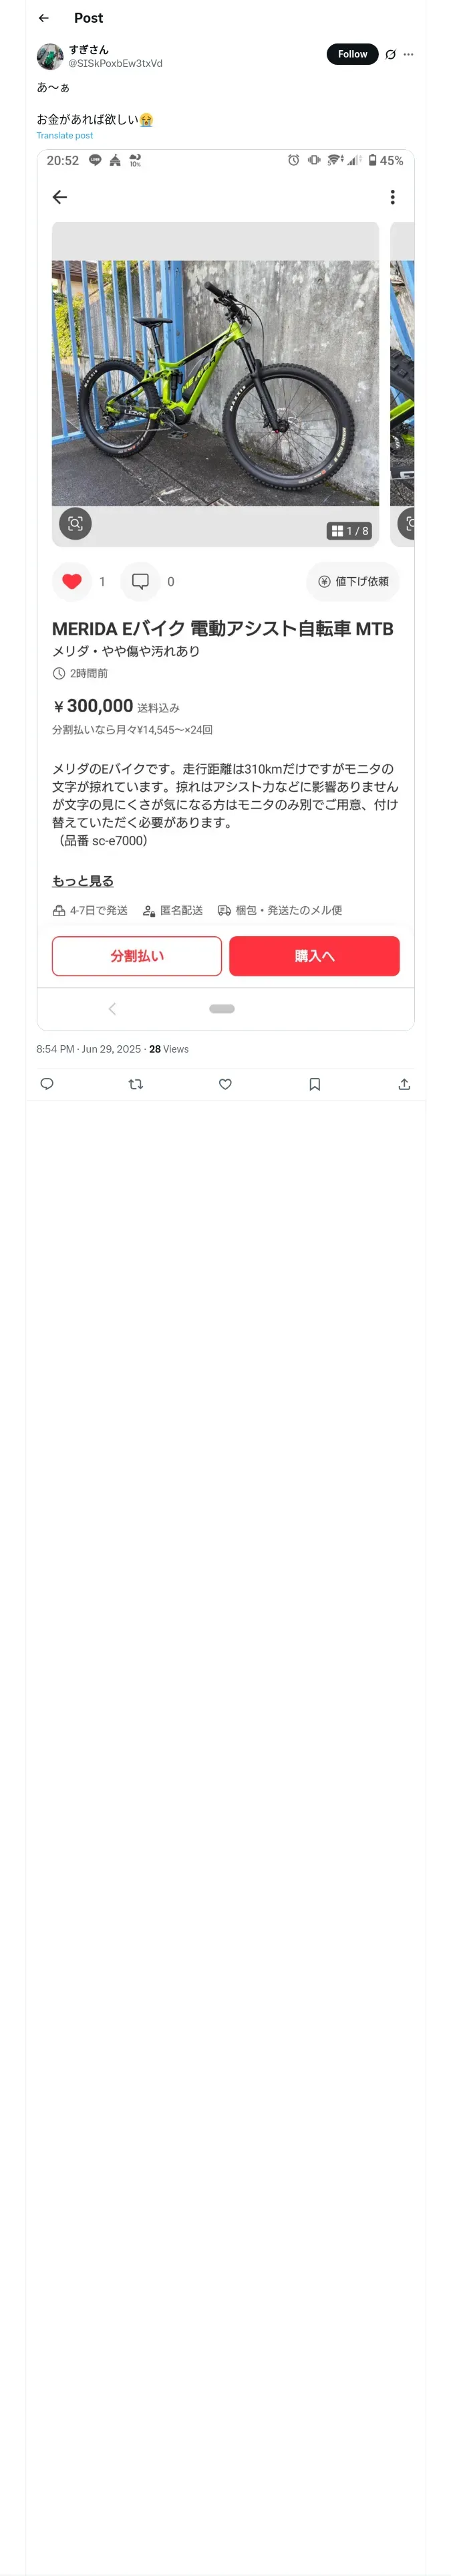
Task: Toggle bookmark on the post
Action: 315,1084
